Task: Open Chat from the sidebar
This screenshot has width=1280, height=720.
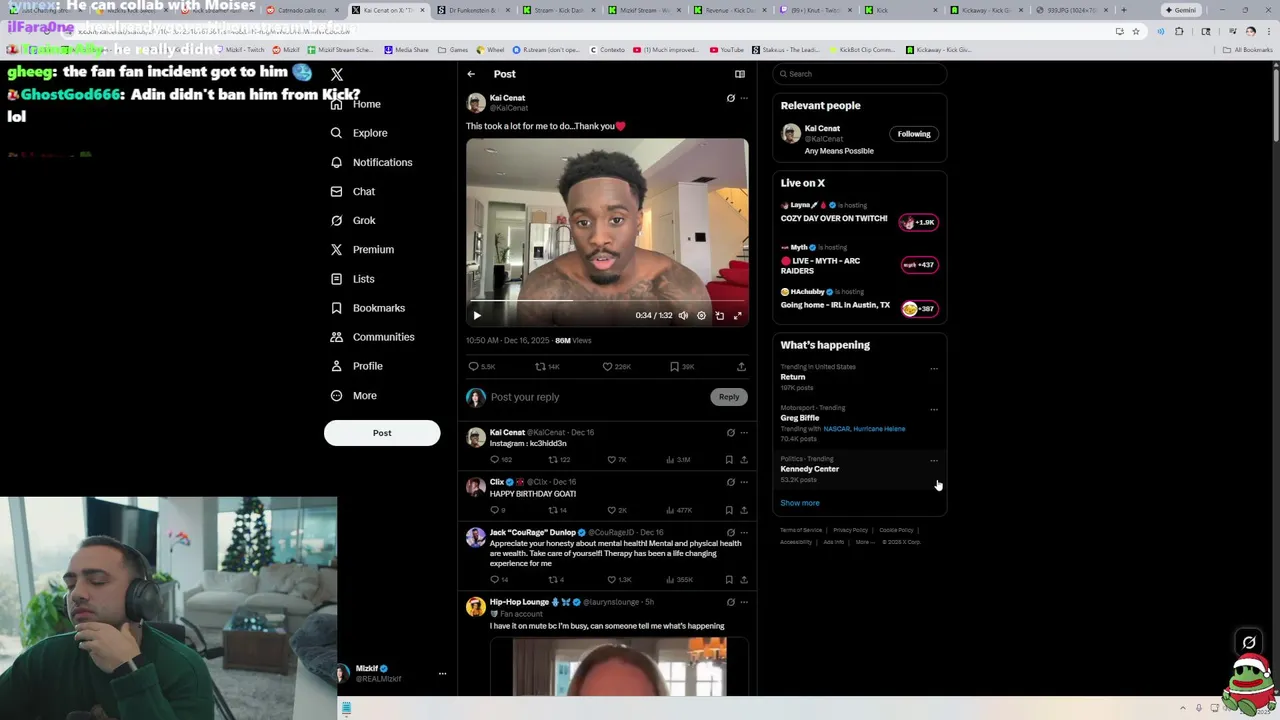Action: pyautogui.click(x=353, y=191)
